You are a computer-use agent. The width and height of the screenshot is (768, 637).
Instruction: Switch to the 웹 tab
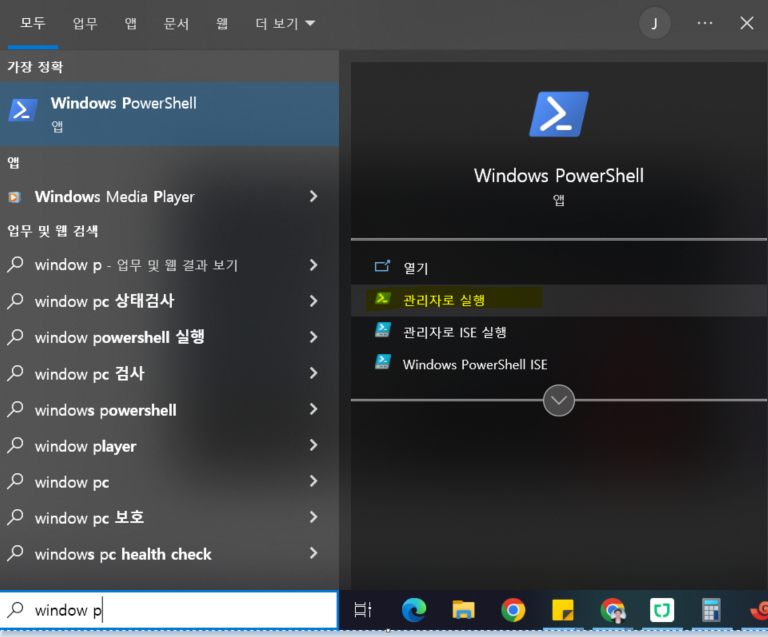tap(222, 23)
